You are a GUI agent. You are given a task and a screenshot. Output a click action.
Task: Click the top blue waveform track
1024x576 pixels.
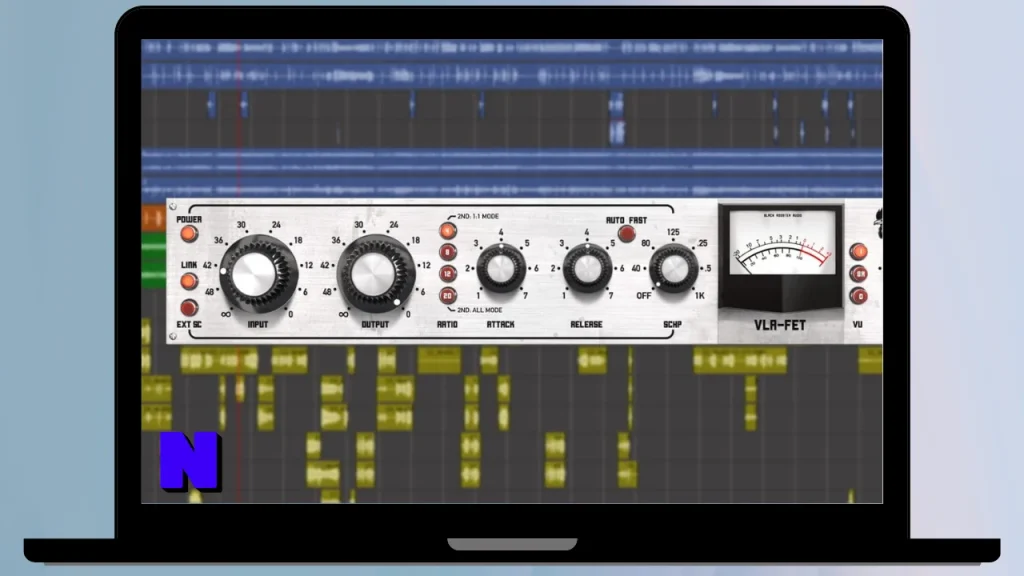(x=512, y=47)
